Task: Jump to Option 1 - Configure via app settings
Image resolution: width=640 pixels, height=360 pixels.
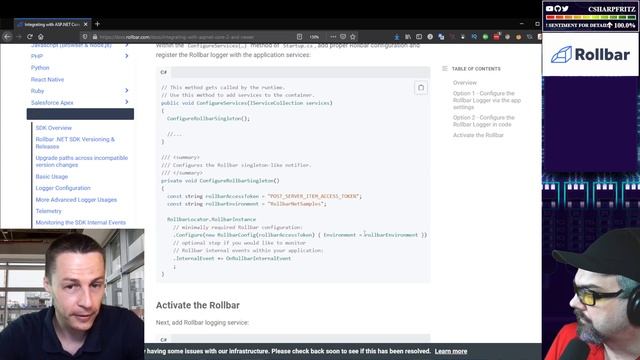Action: pyautogui.click(x=487, y=100)
